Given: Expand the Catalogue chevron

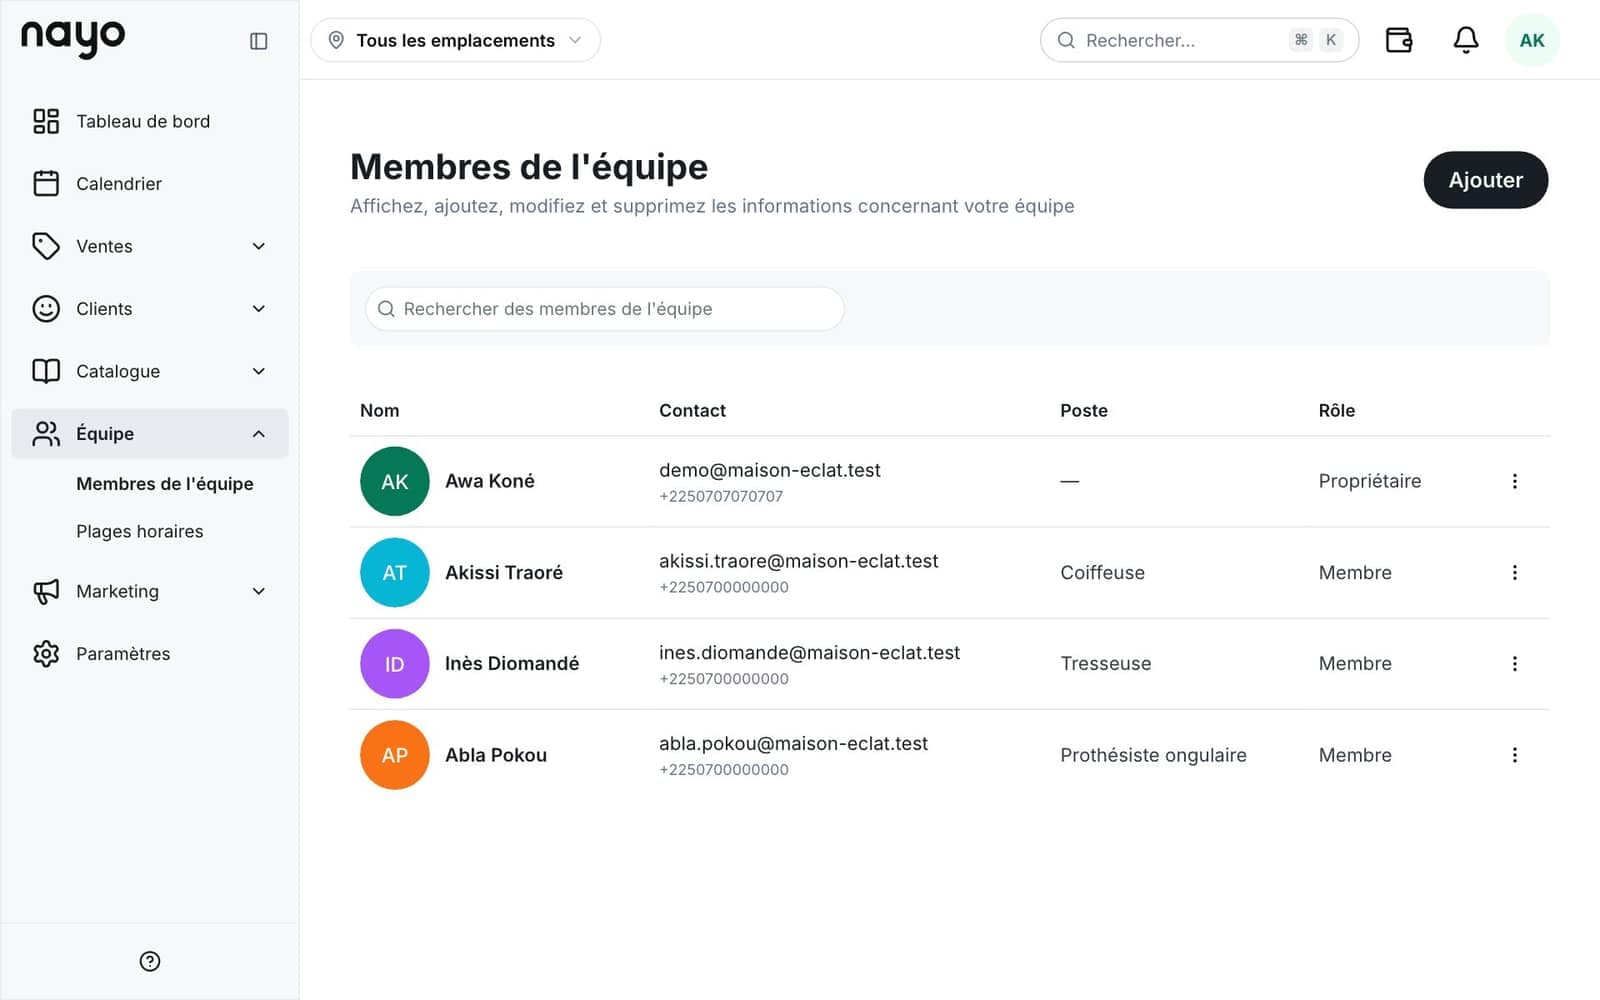Looking at the screenshot, I should pos(259,371).
